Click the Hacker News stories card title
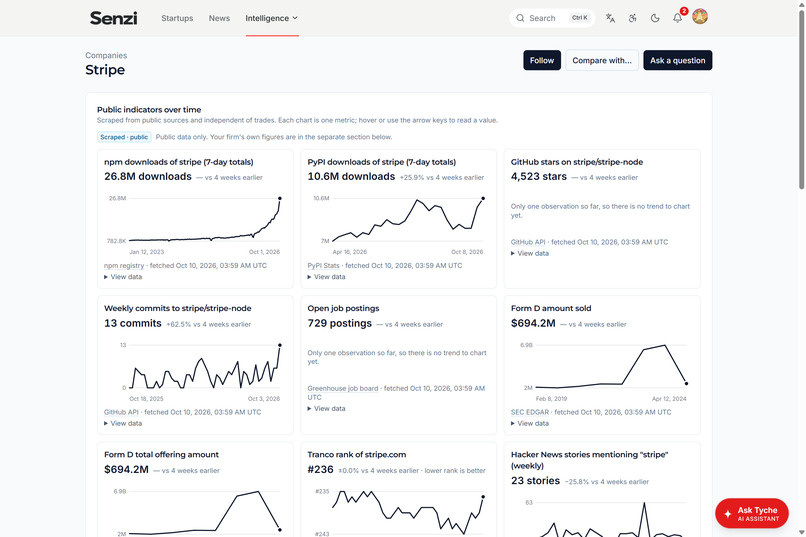 coord(589,460)
